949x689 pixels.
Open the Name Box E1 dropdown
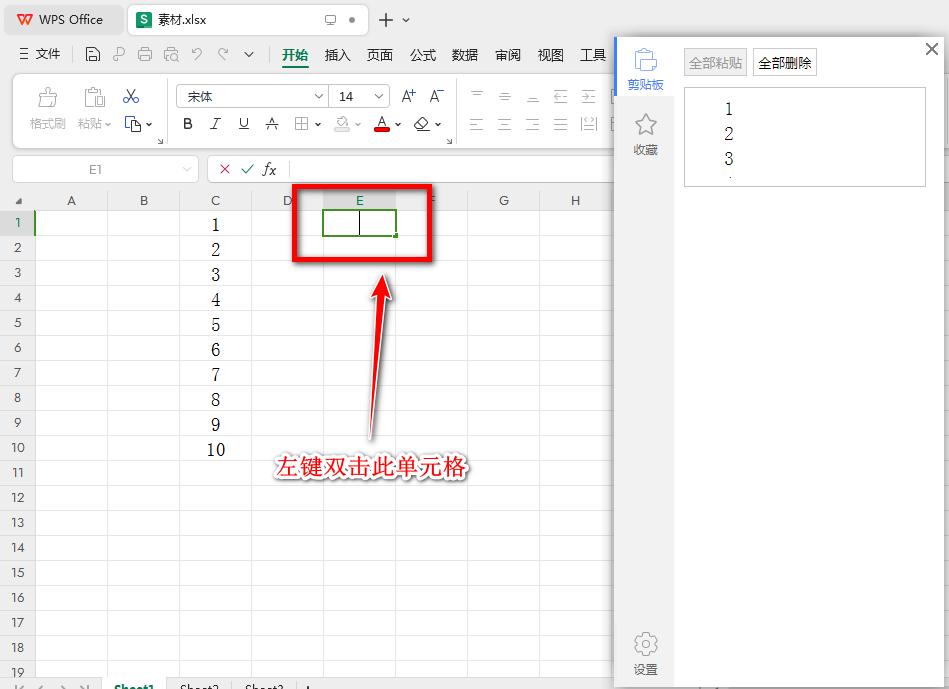coord(186,170)
